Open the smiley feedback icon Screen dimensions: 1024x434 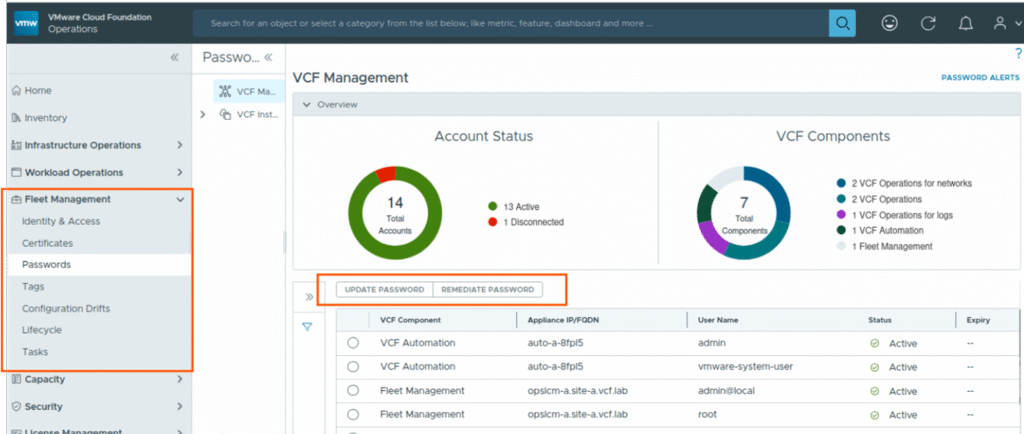click(x=889, y=22)
